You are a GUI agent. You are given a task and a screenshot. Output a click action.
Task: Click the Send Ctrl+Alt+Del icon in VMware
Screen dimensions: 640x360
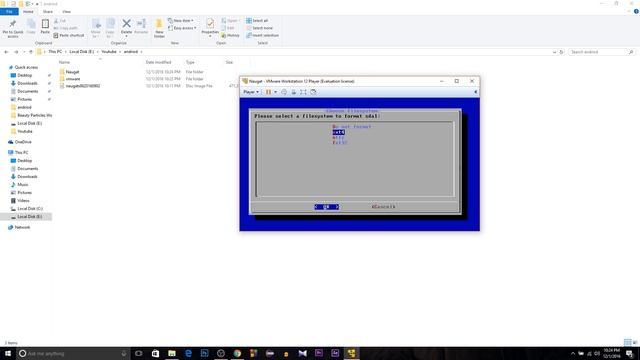(284, 92)
